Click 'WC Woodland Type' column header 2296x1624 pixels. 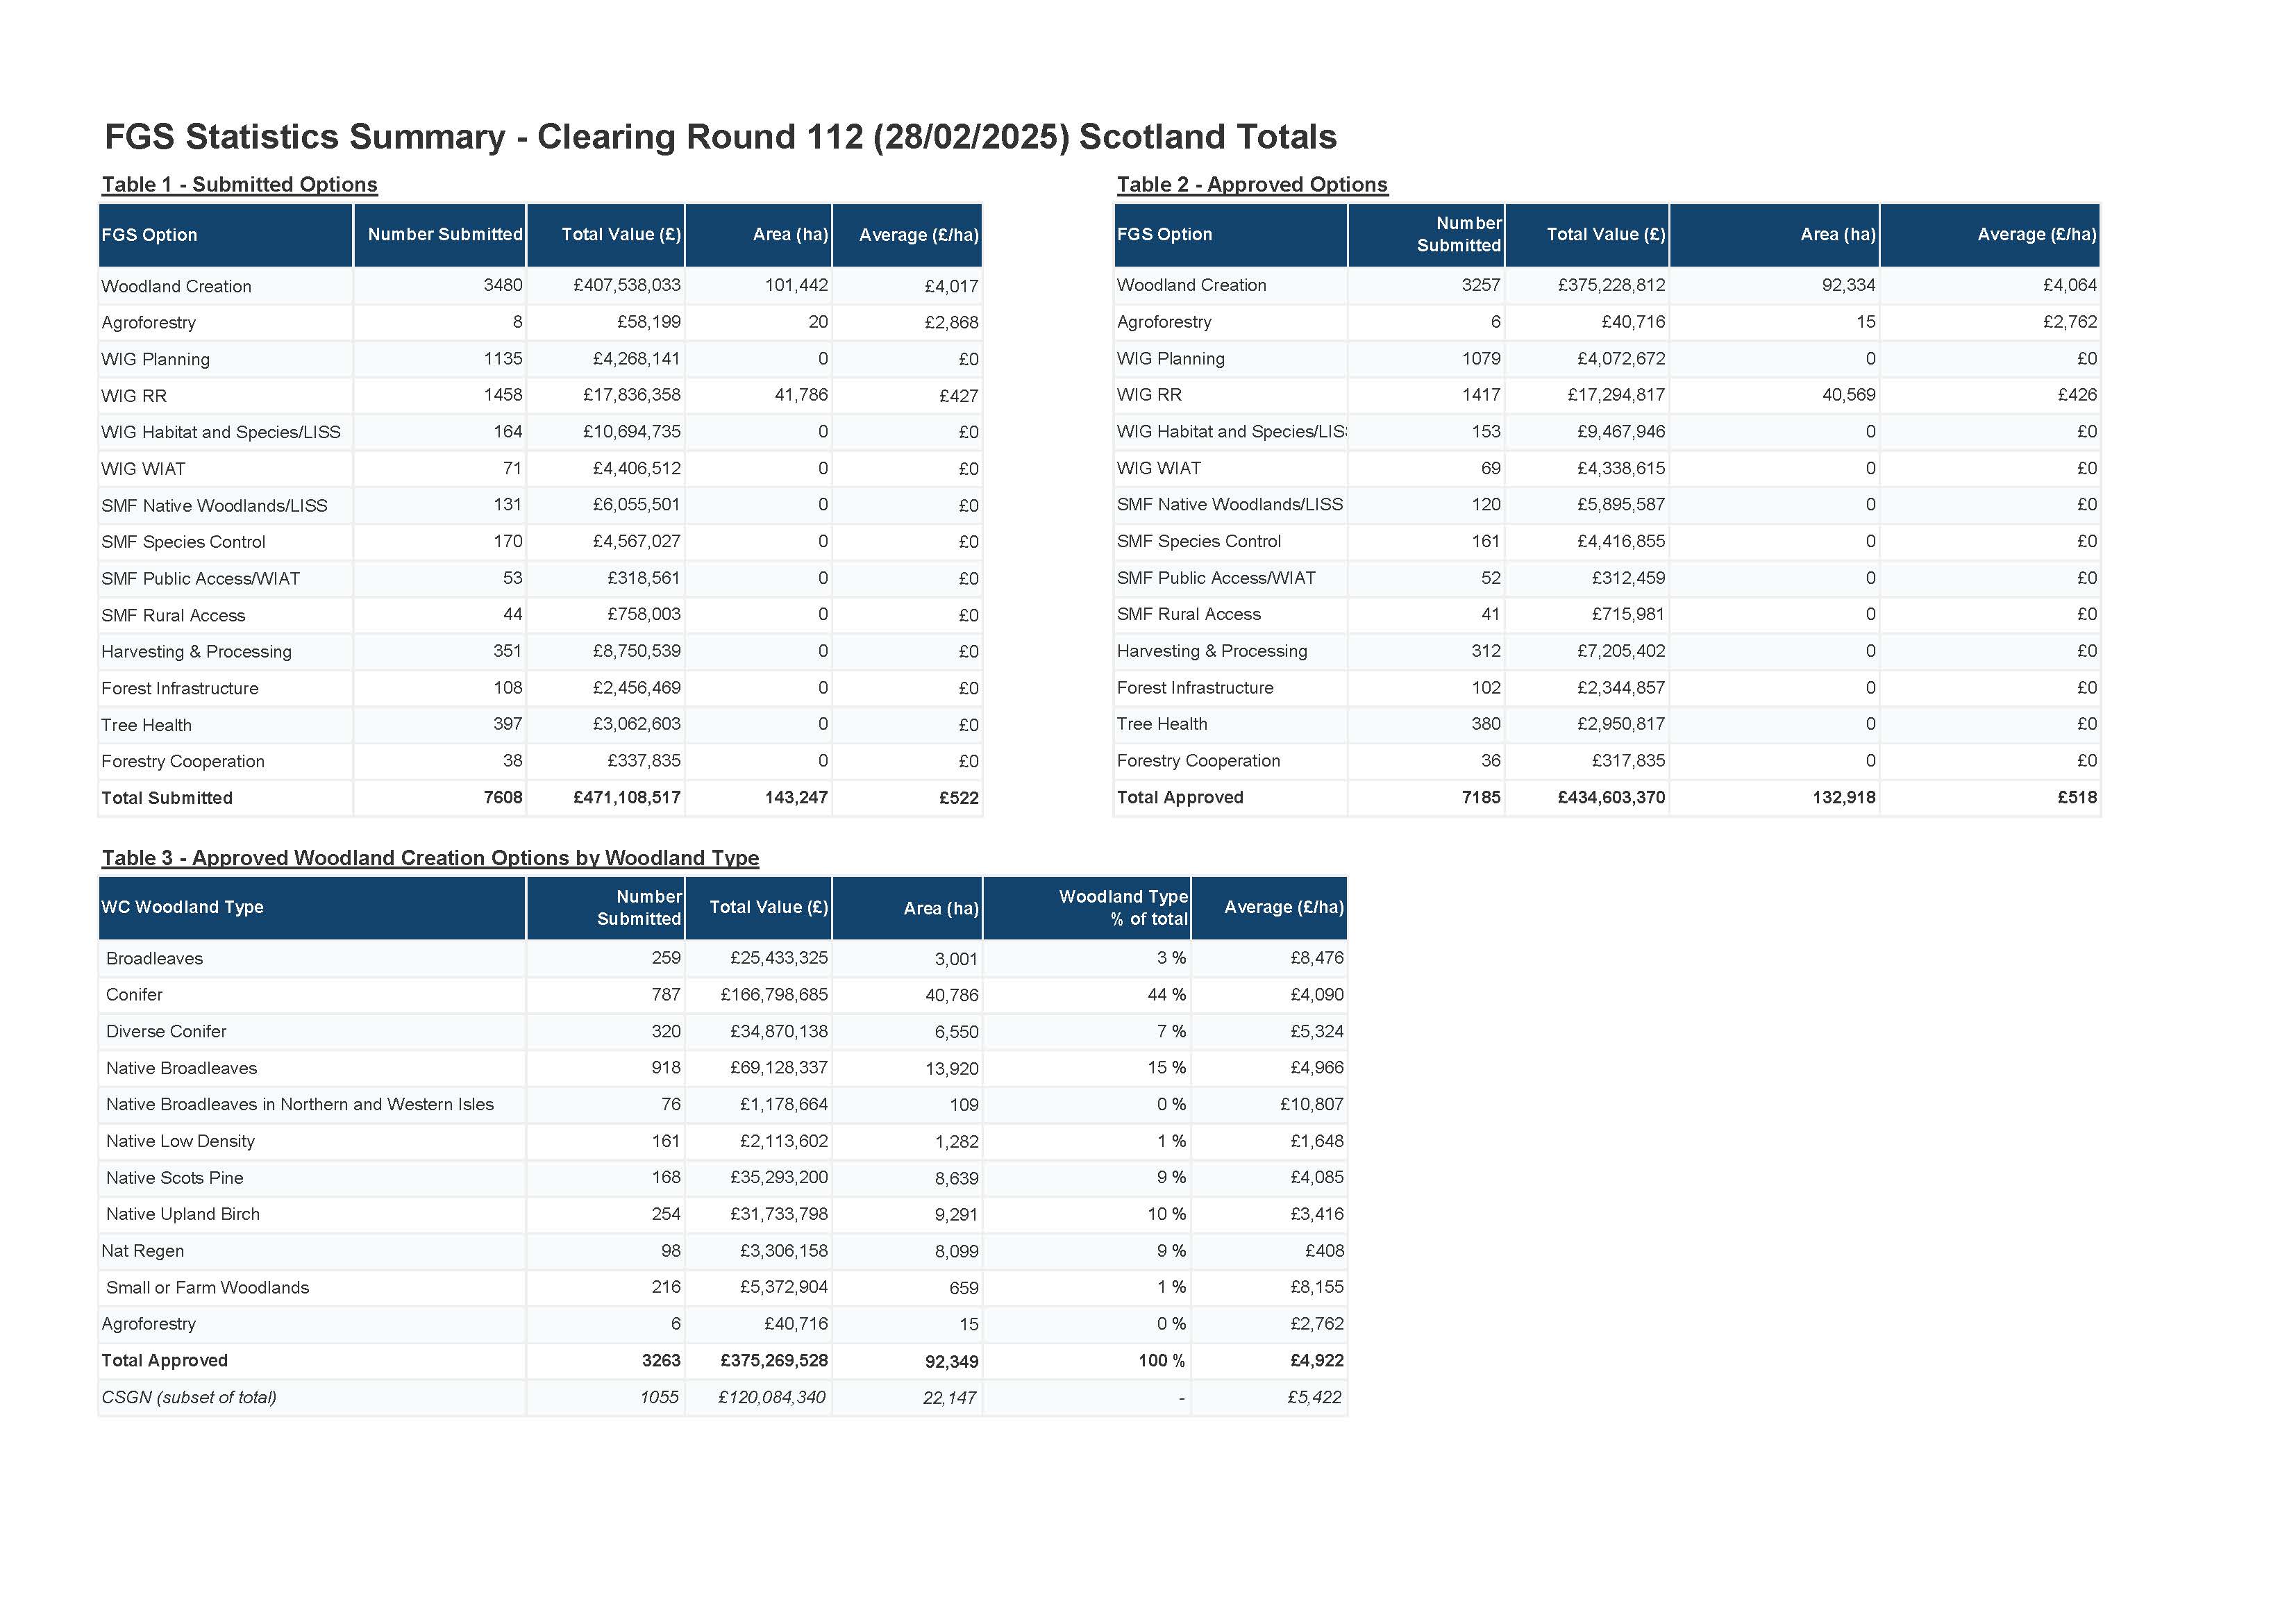point(182,907)
